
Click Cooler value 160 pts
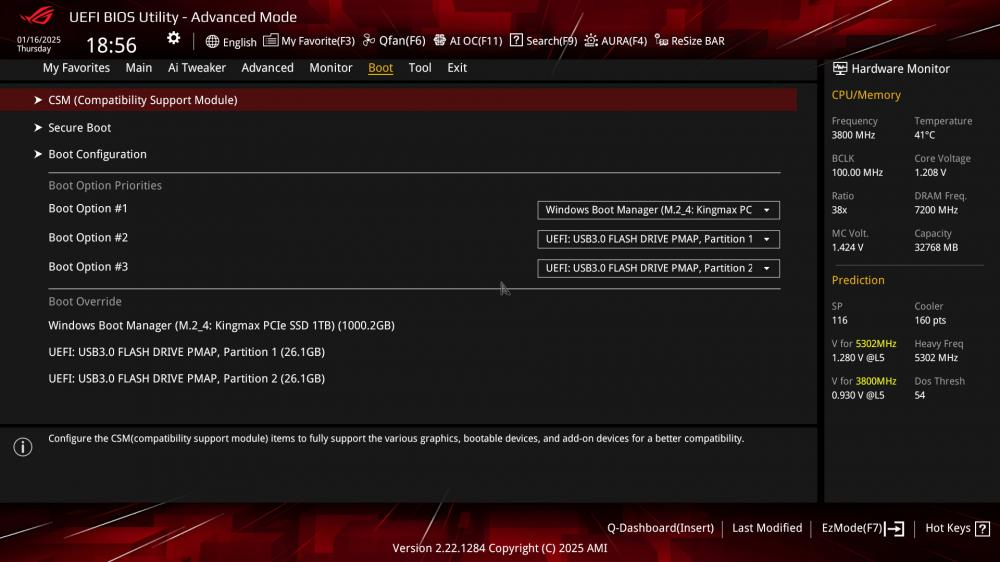point(930,321)
